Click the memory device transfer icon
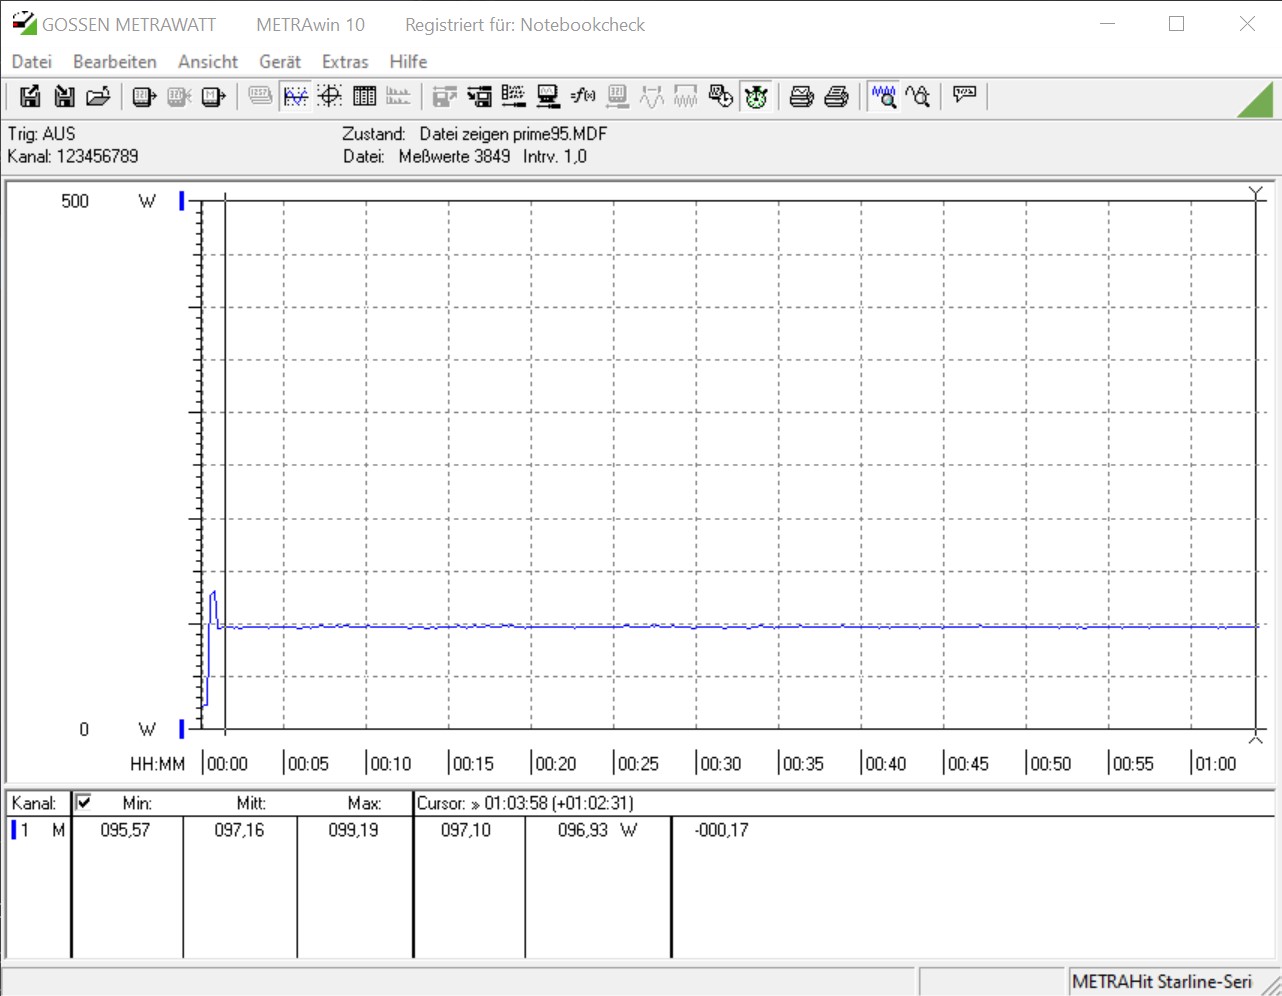 tap(213, 96)
